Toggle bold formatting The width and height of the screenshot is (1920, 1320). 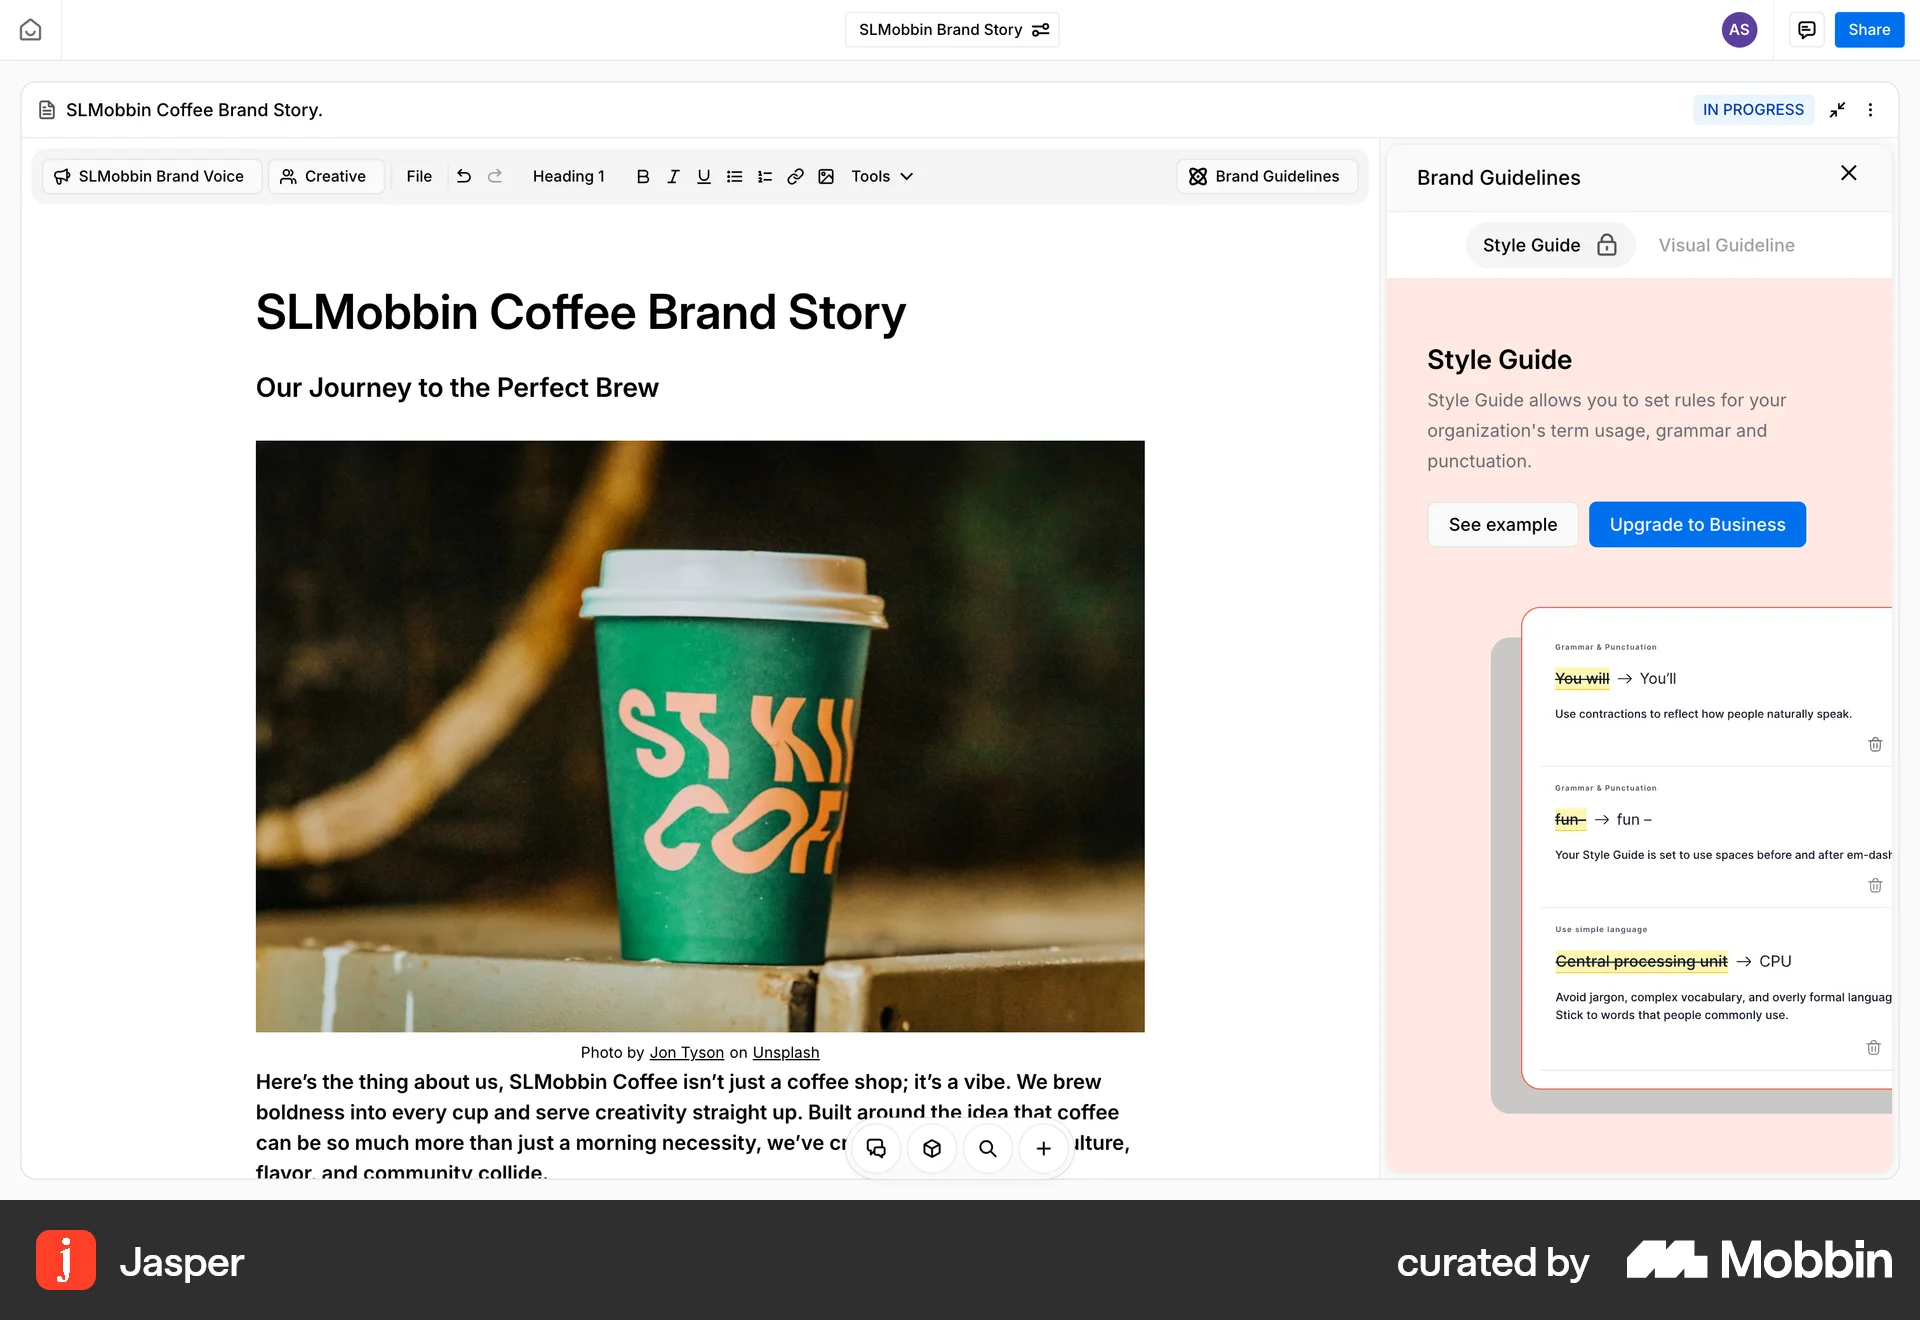click(643, 177)
